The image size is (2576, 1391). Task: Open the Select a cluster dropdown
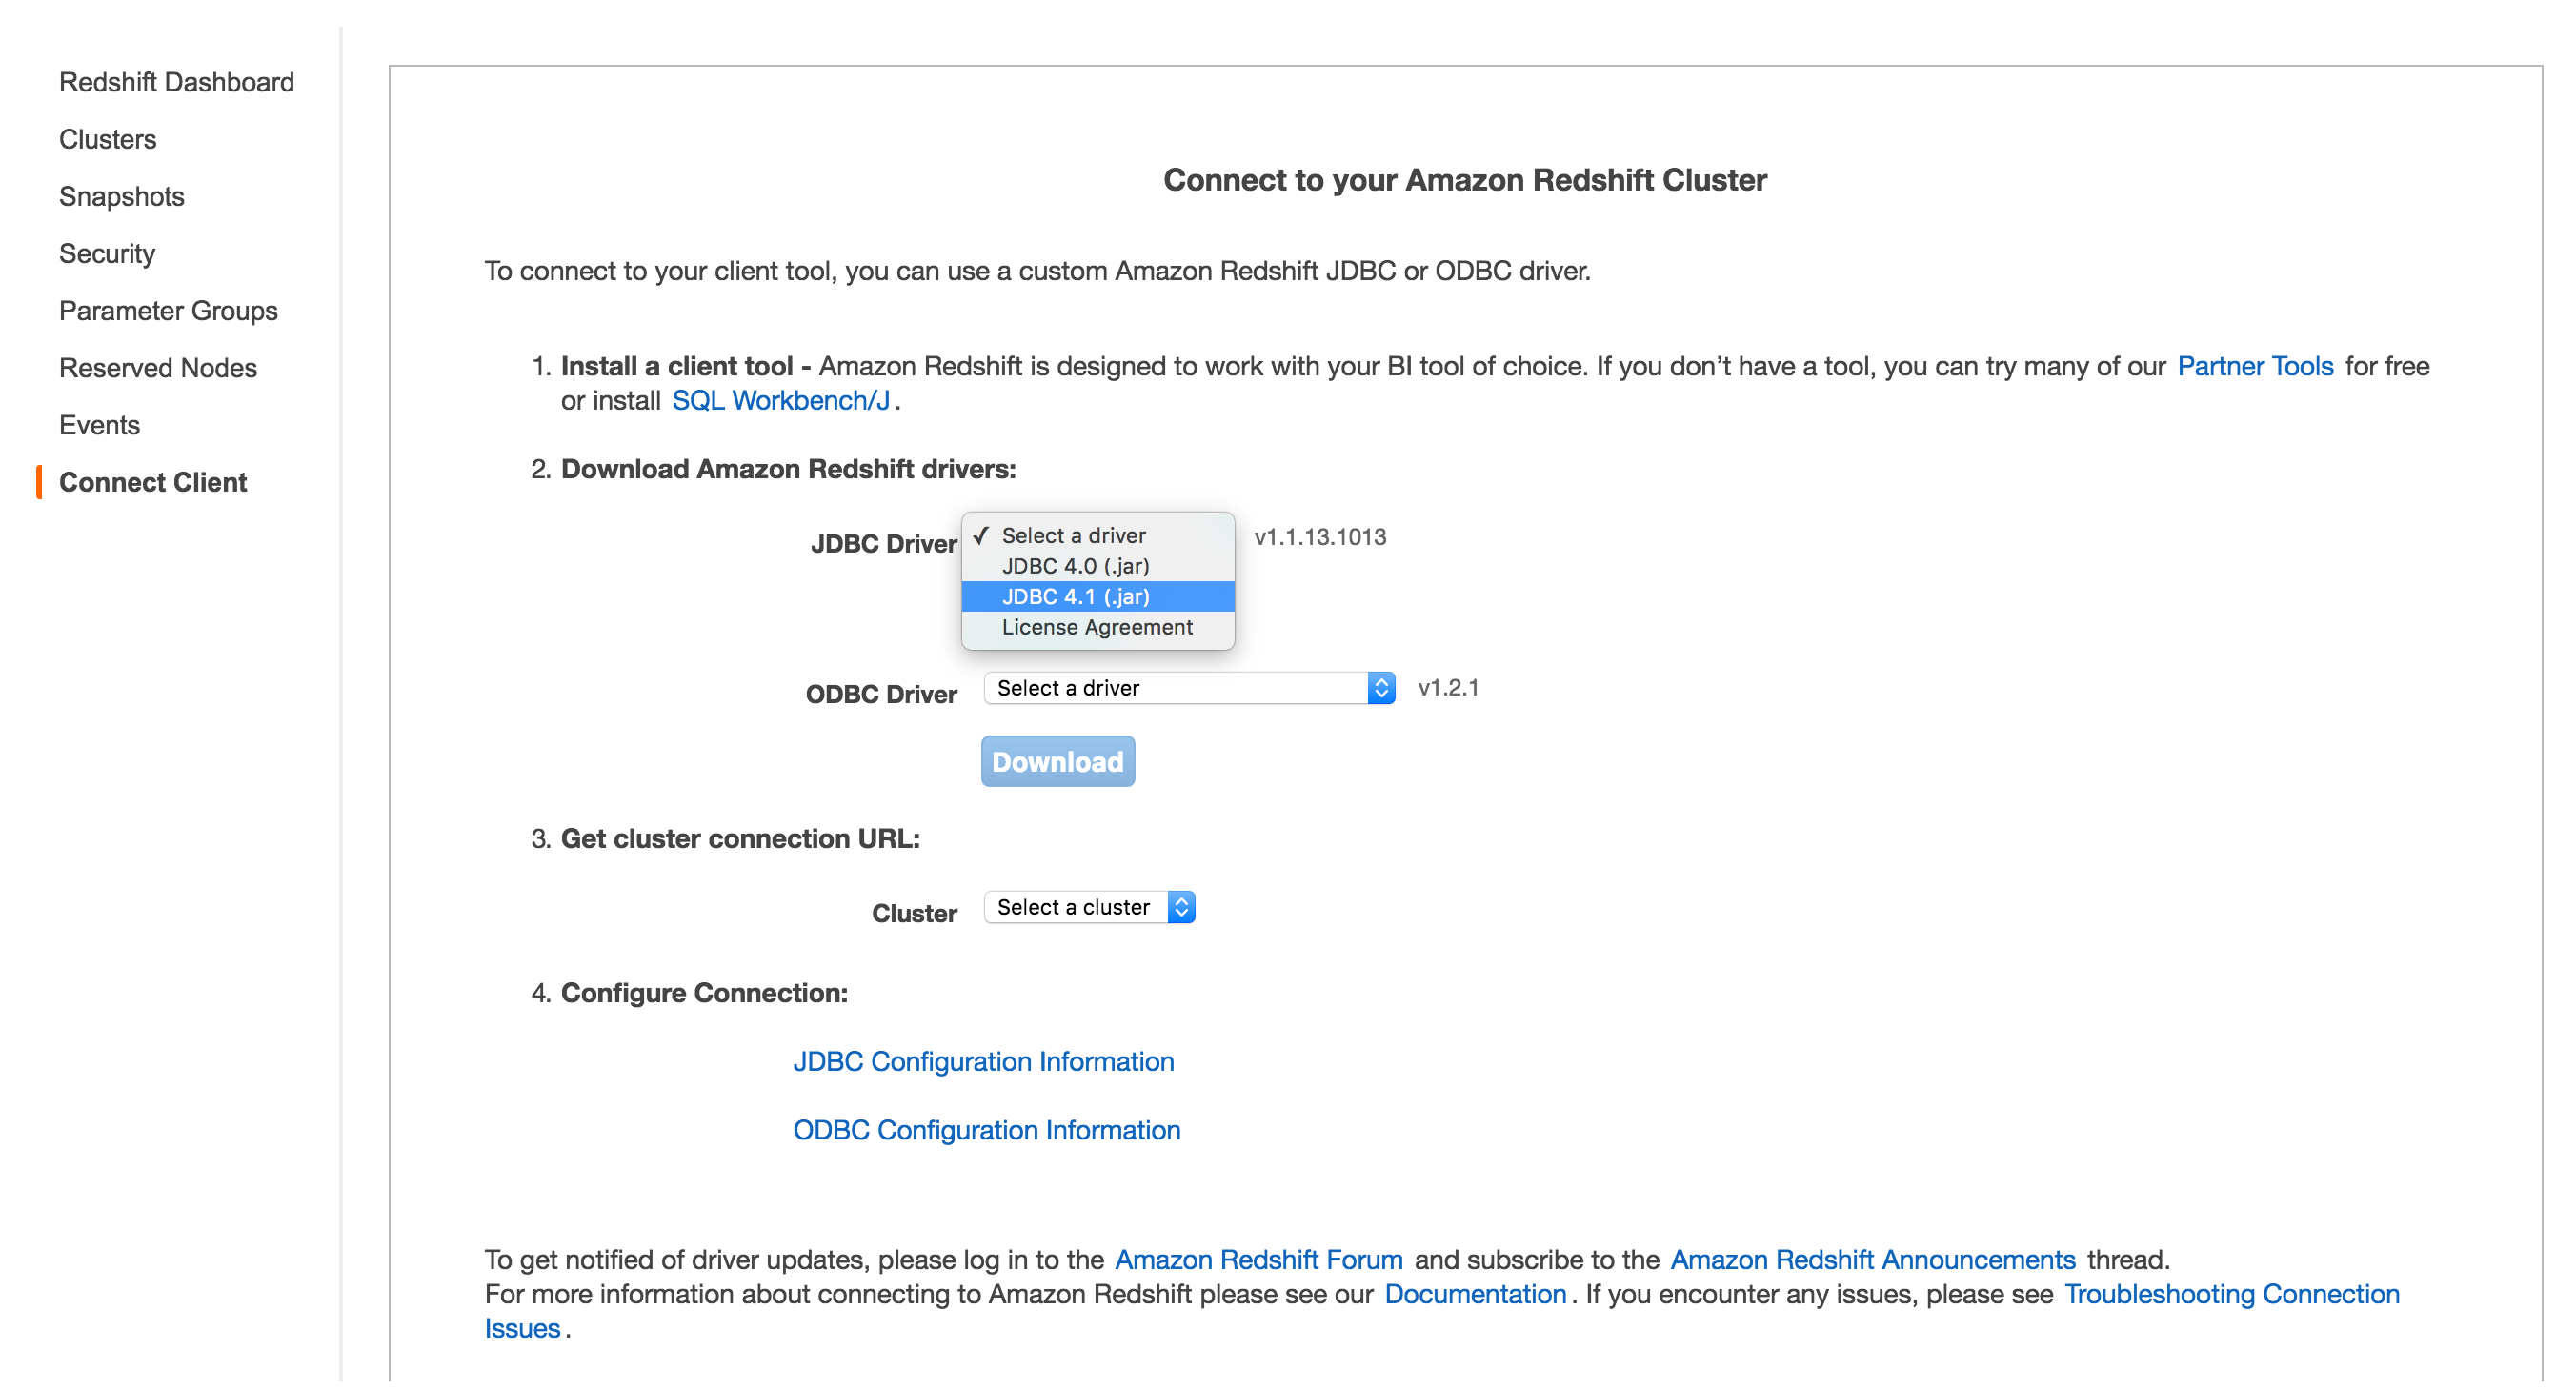coord(1089,906)
